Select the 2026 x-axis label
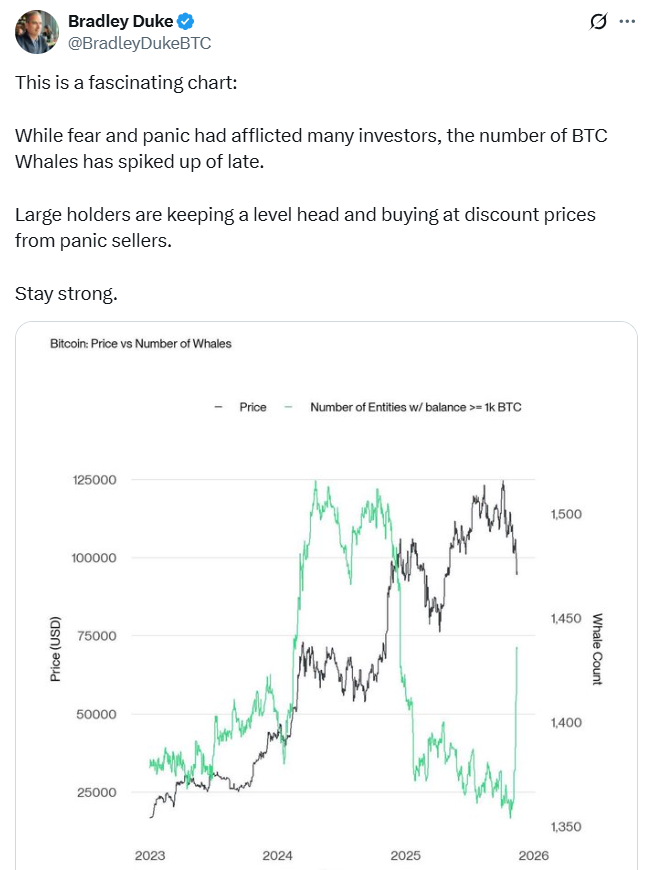 click(533, 856)
